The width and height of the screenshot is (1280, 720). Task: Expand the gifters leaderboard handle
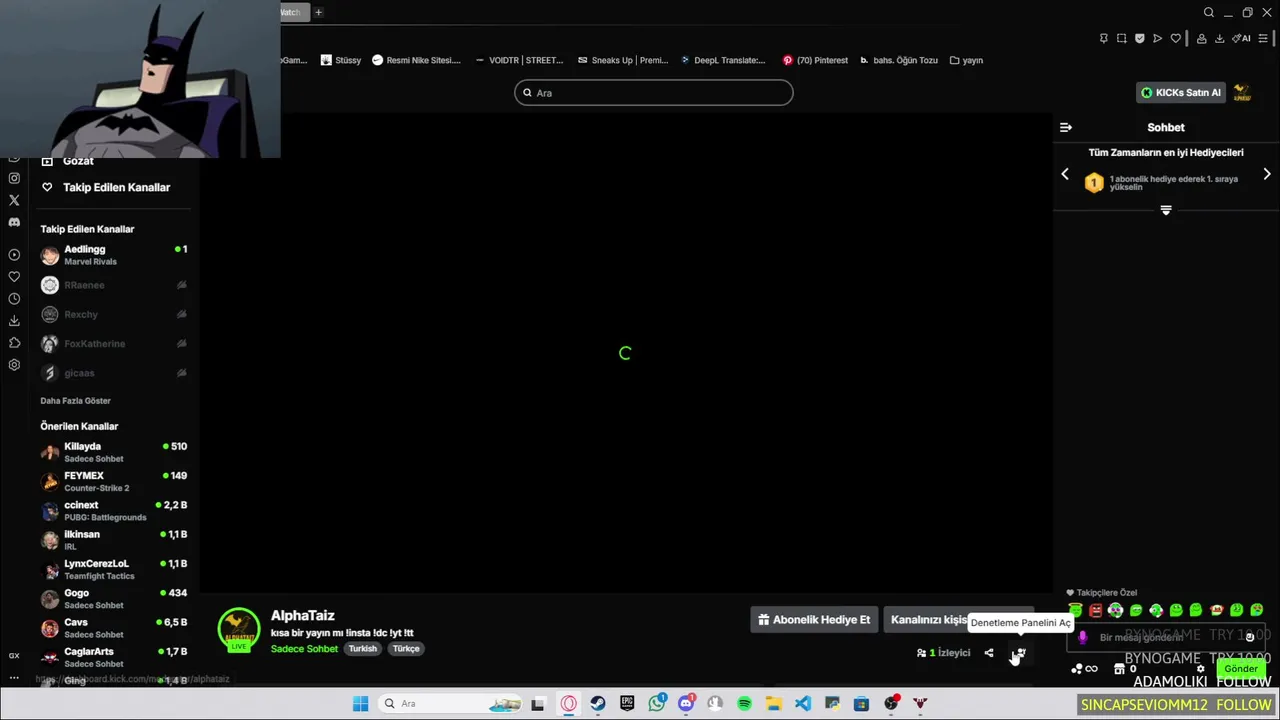pos(1166,210)
